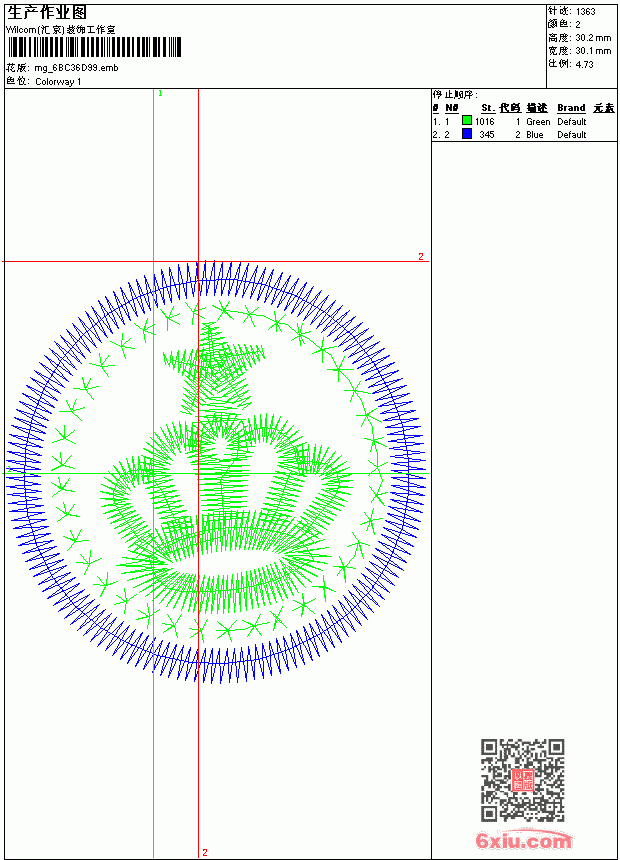This screenshot has width=620, height=860.
Task: Click the green star in embroidery design
Action: 214,369
